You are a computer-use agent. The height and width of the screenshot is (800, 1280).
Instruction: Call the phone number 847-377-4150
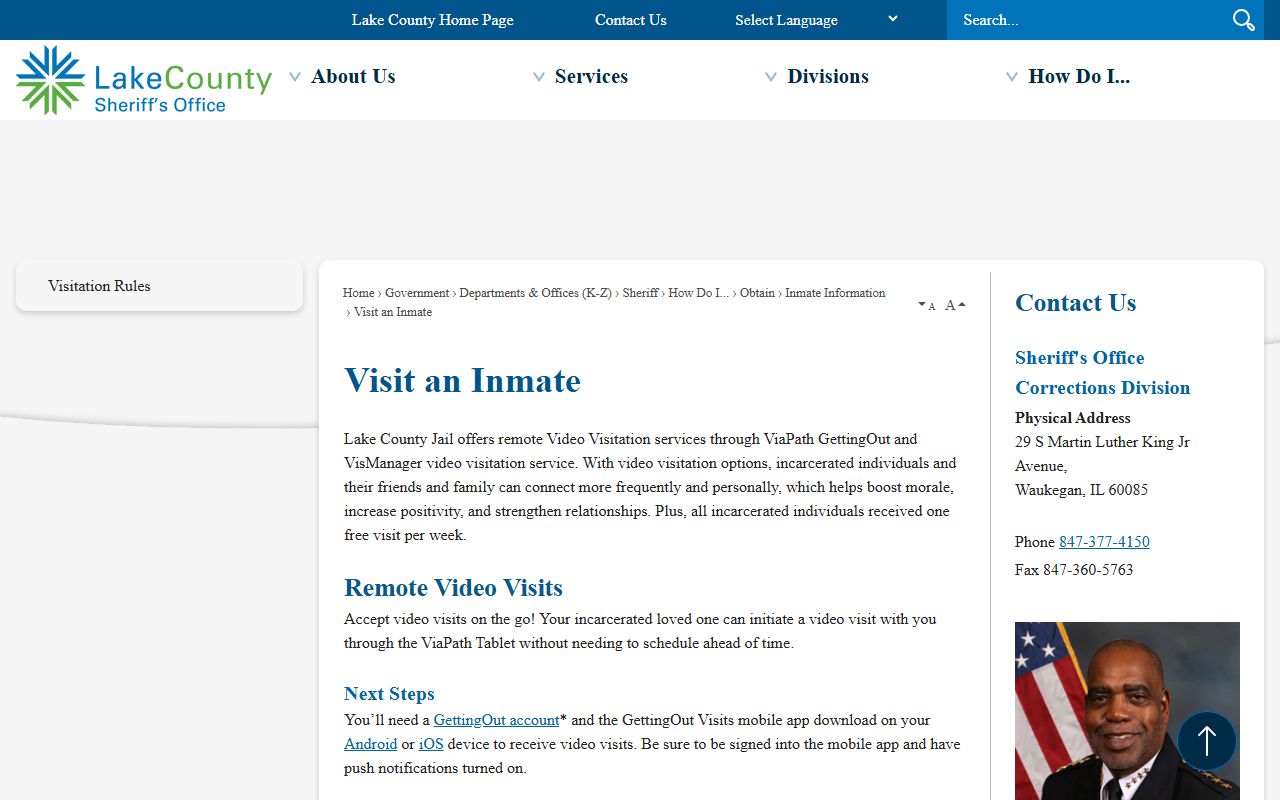(1104, 542)
